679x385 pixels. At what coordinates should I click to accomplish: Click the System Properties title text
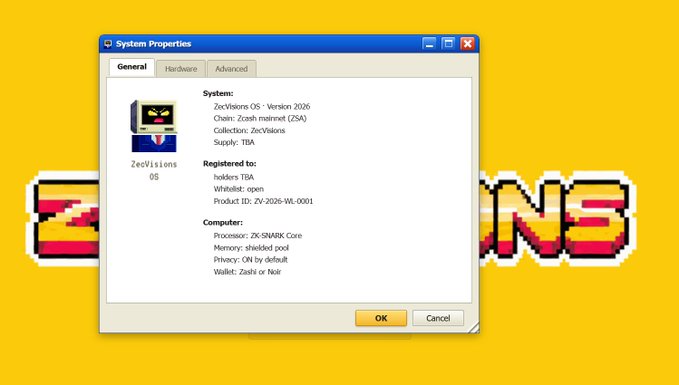pyautogui.click(x=154, y=44)
